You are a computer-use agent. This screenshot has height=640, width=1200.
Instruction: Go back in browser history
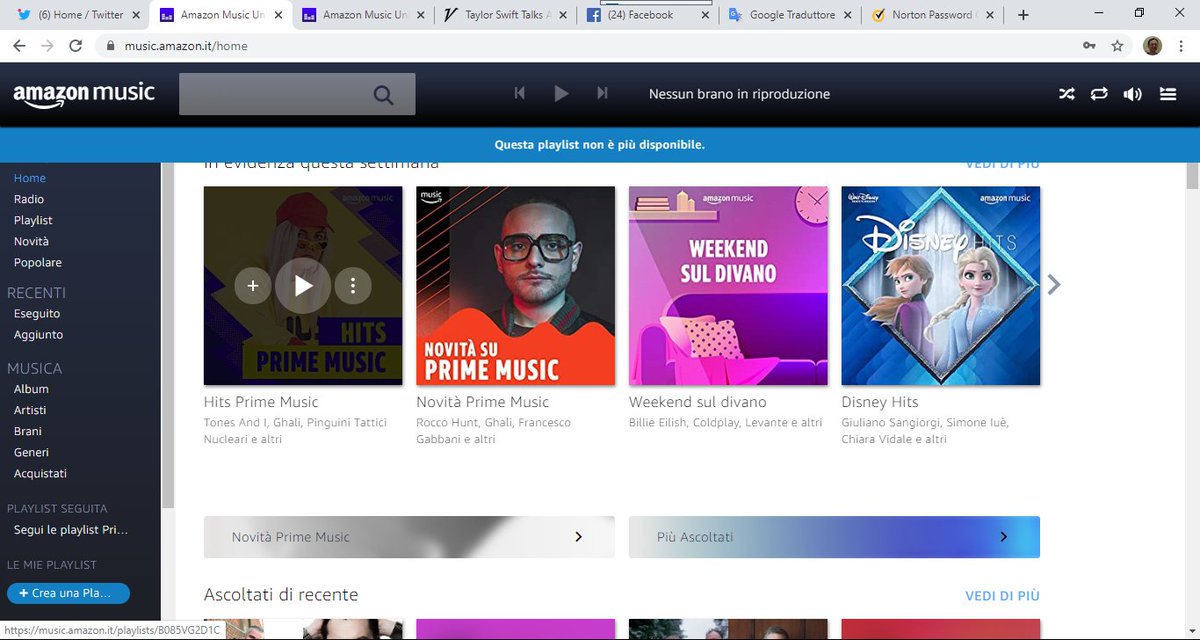19,46
